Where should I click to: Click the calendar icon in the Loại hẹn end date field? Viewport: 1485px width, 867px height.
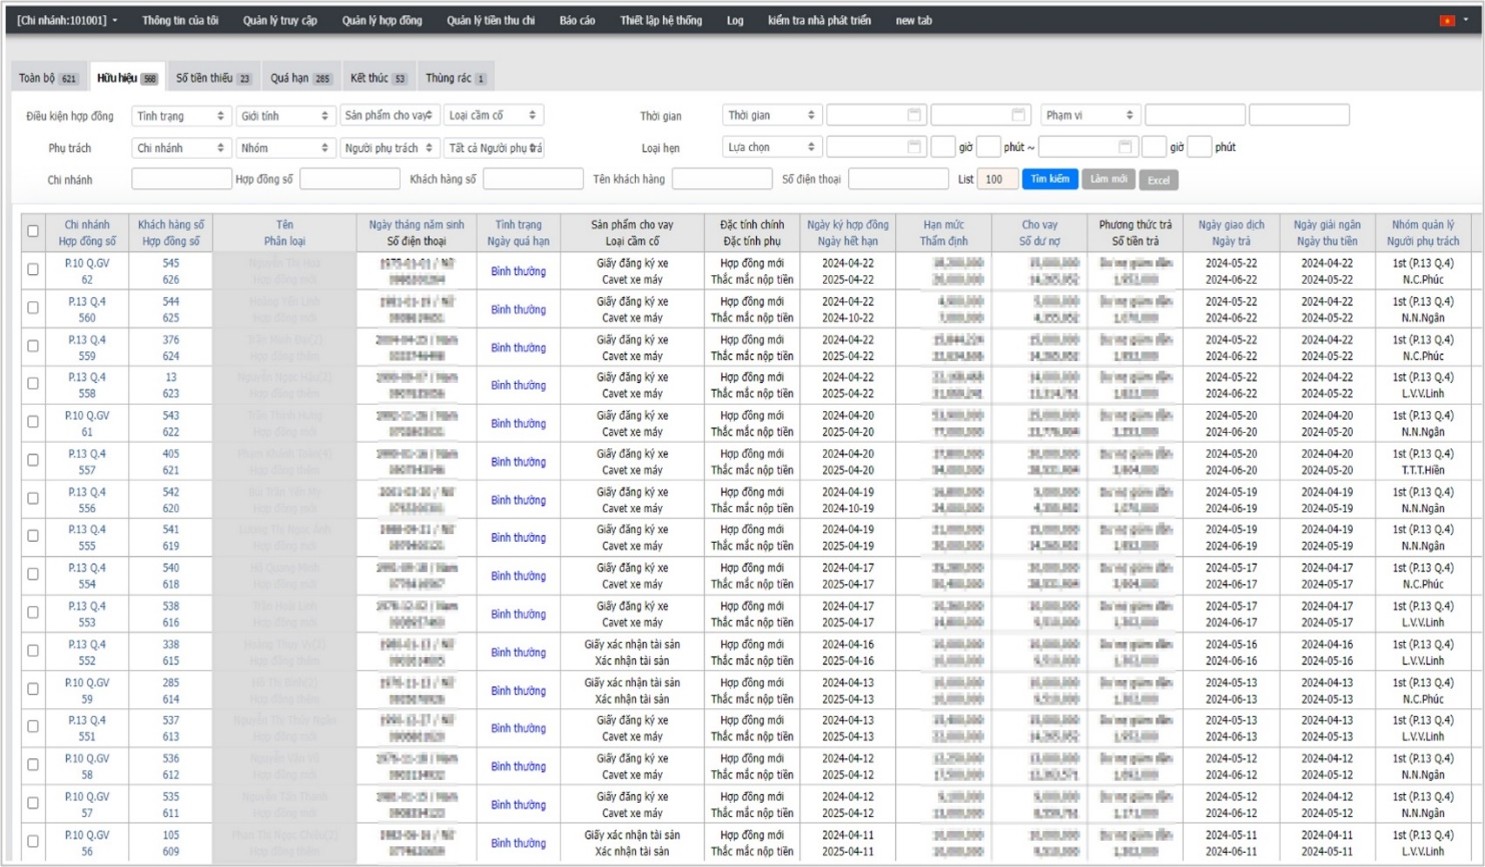[x=1124, y=148]
